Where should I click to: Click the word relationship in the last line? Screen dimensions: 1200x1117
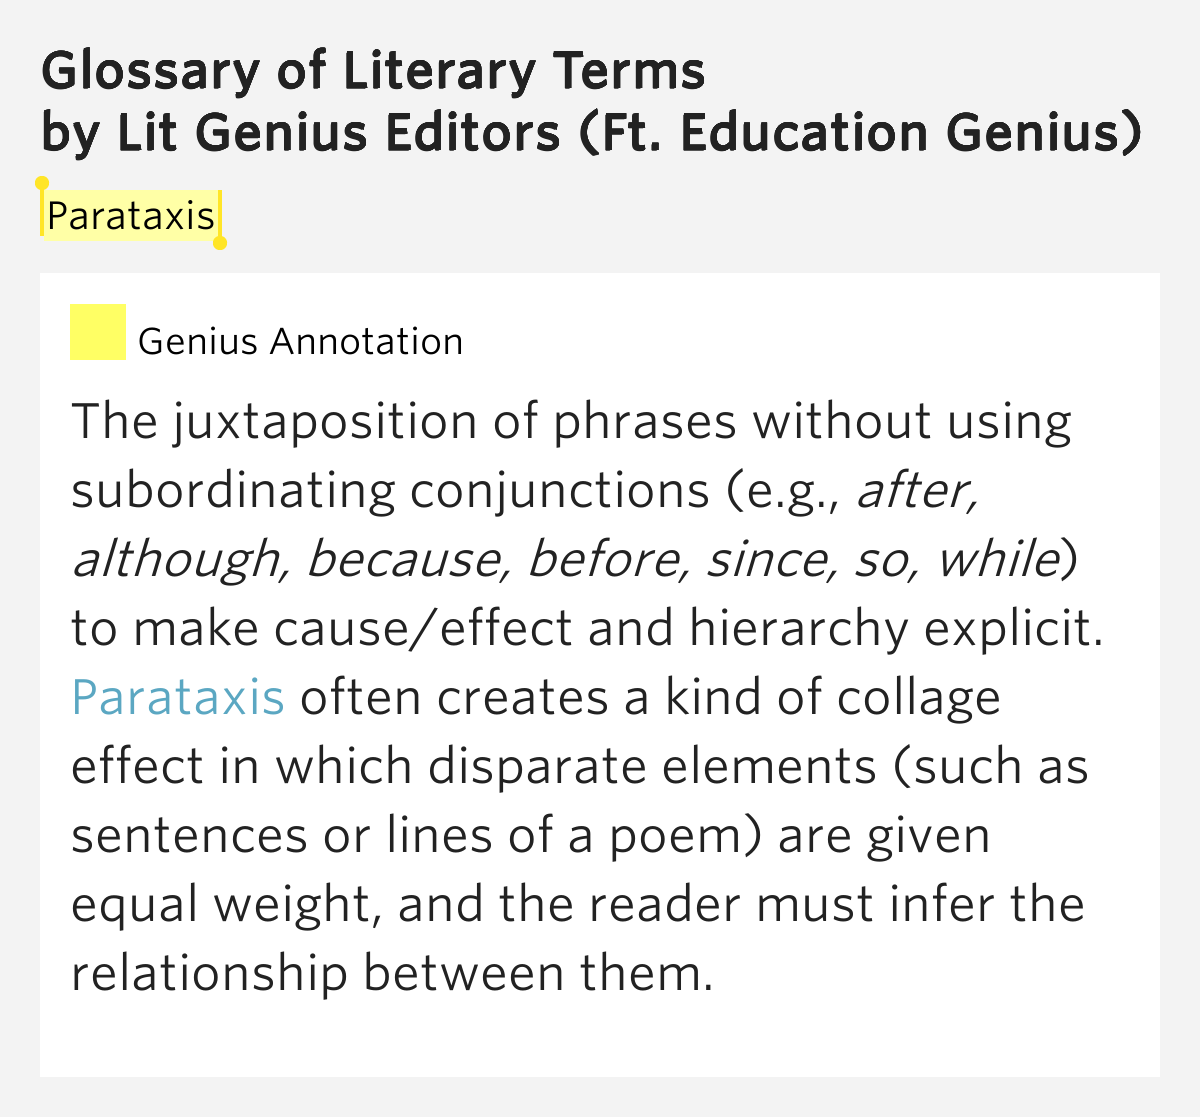(209, 973)
